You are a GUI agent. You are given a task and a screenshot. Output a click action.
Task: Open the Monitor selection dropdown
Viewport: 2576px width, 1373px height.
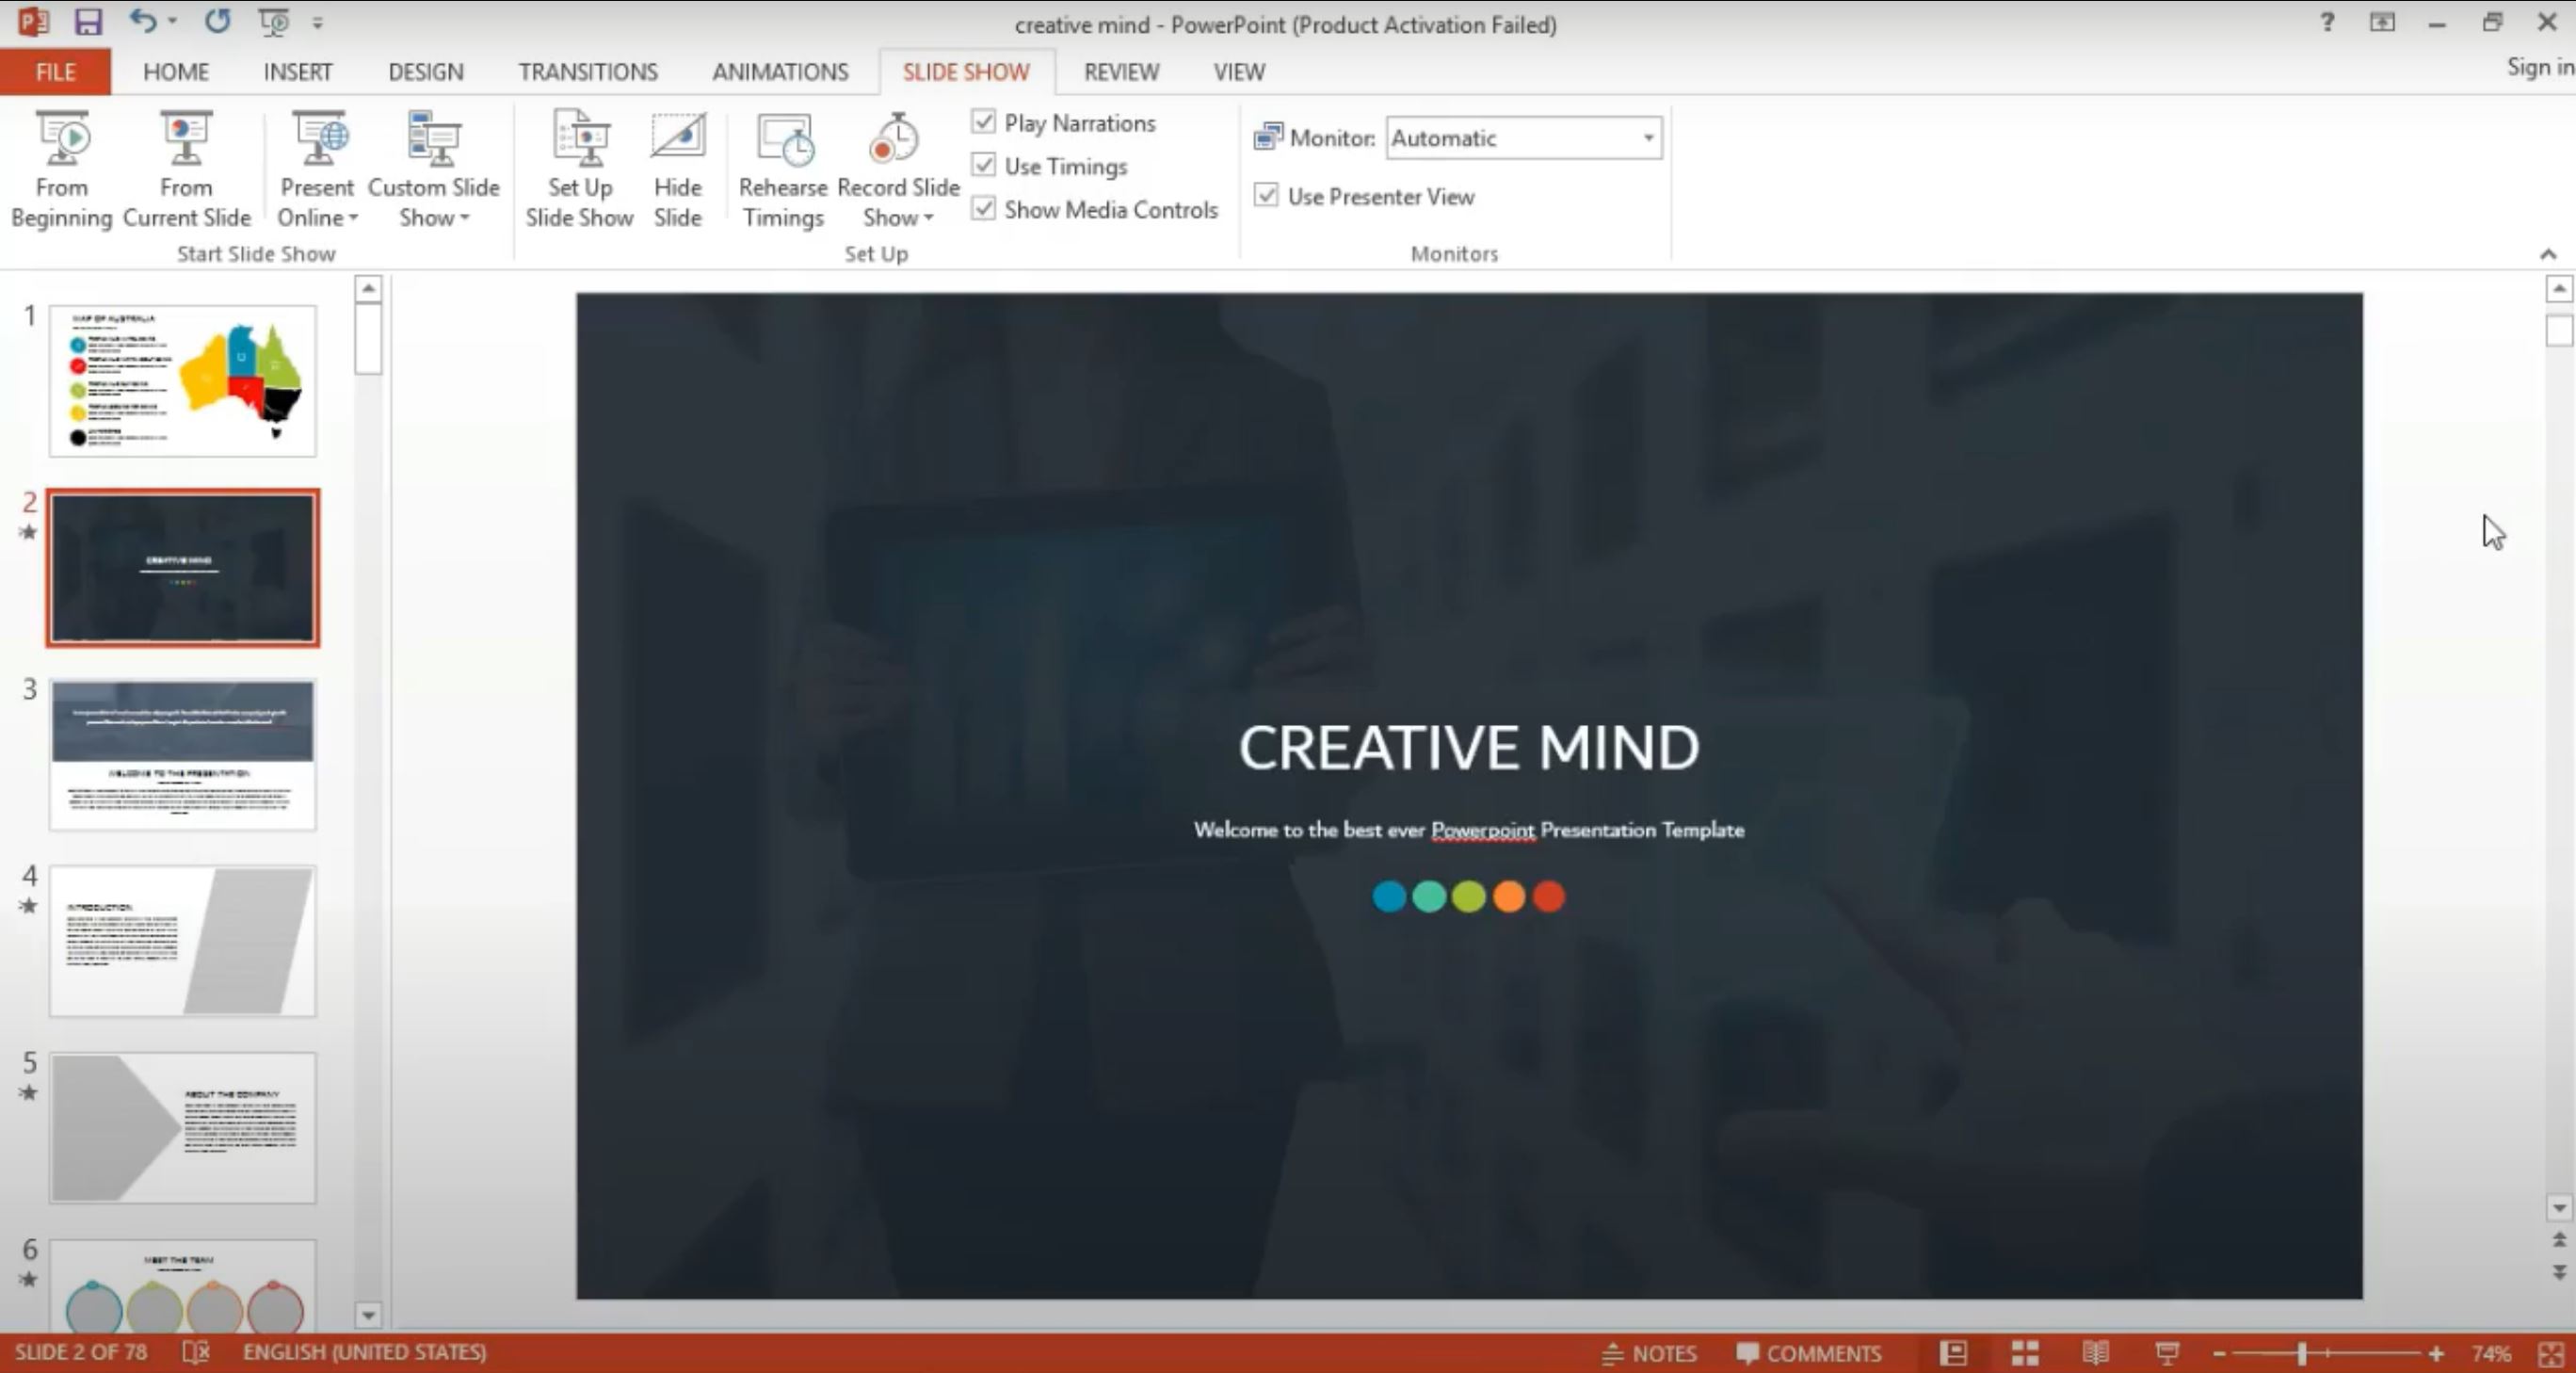(1648, 138)
